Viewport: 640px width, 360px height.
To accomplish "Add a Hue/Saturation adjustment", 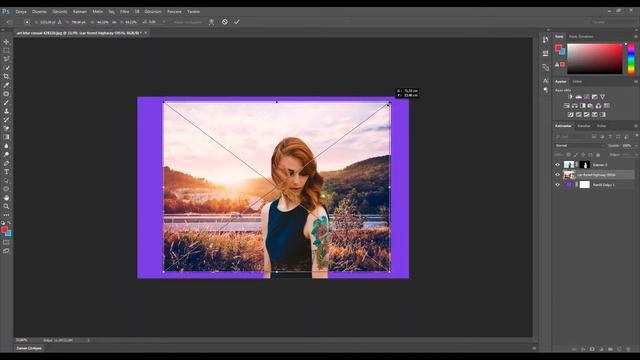I will click(567, 106).
